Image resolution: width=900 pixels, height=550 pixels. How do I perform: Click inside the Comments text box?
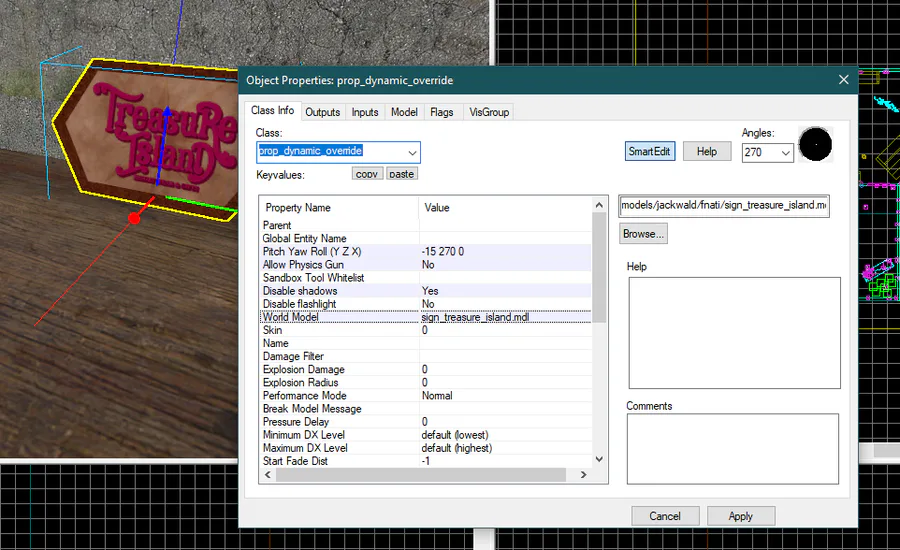coord(732,449)
